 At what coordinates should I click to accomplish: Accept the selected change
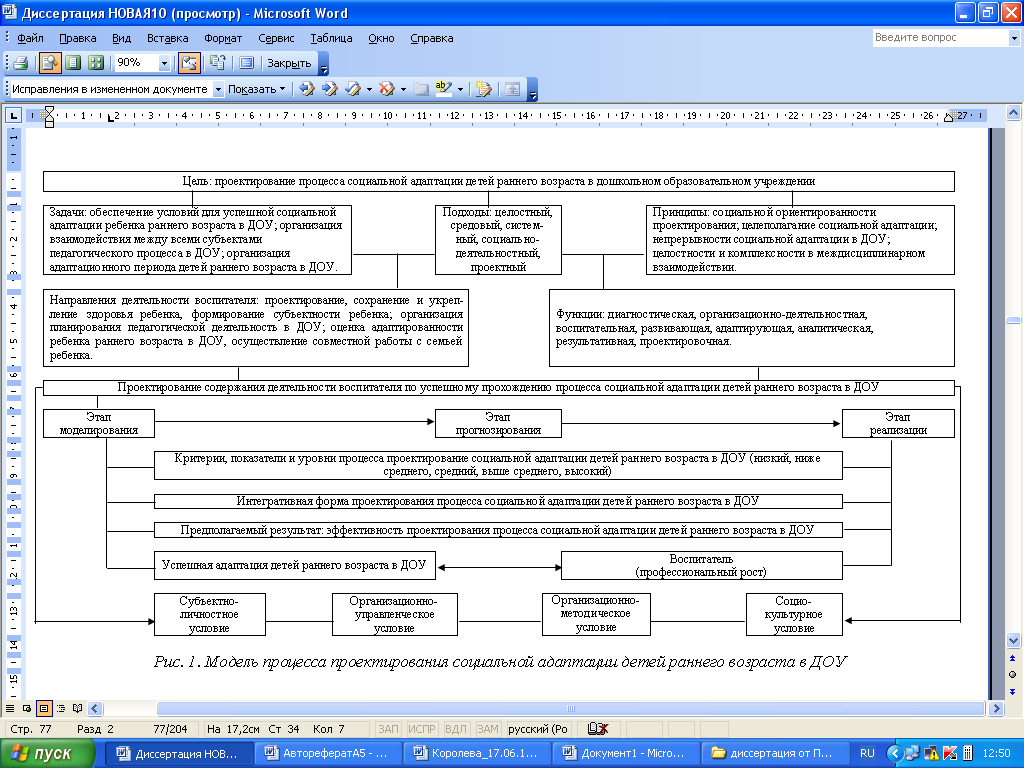click(353, 89)
